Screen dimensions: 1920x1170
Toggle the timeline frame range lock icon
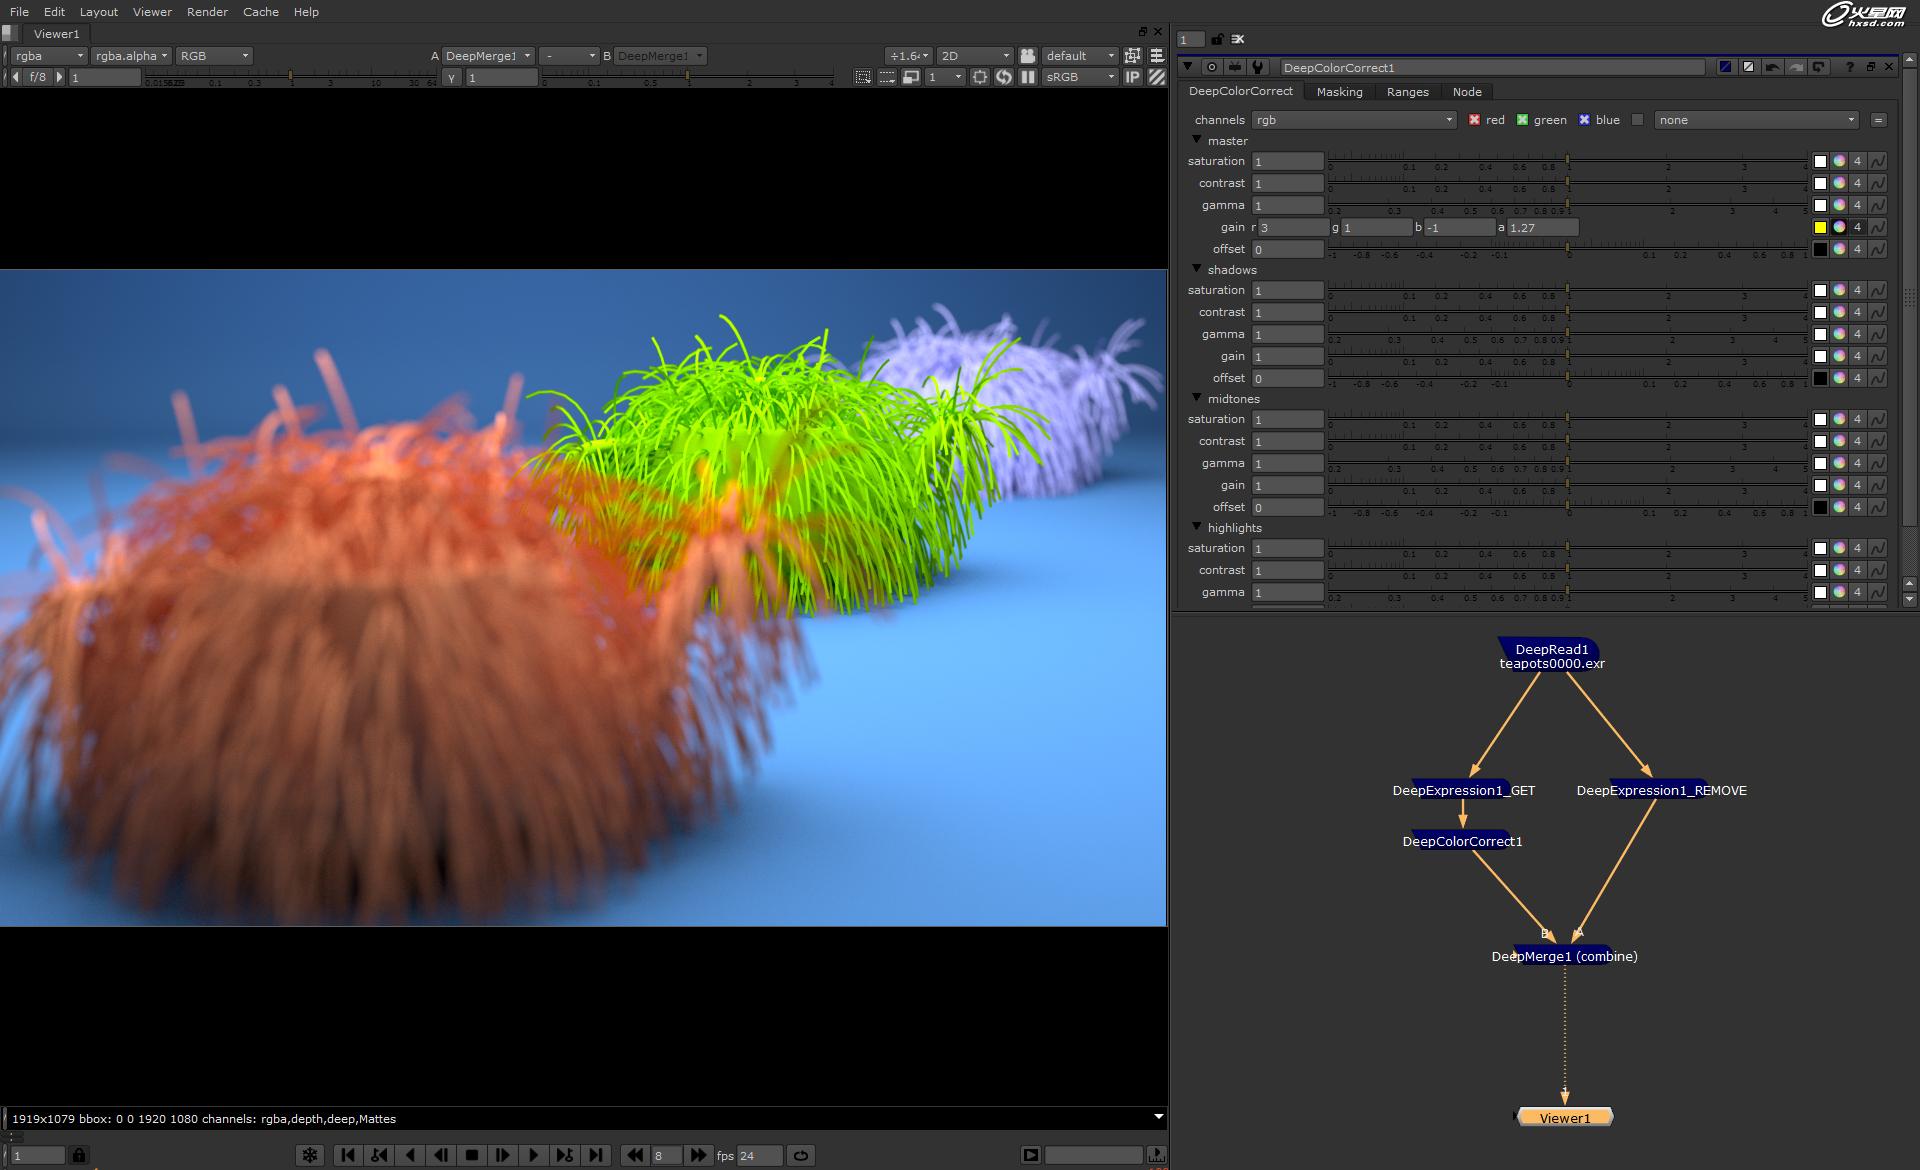pos(79,1155)
